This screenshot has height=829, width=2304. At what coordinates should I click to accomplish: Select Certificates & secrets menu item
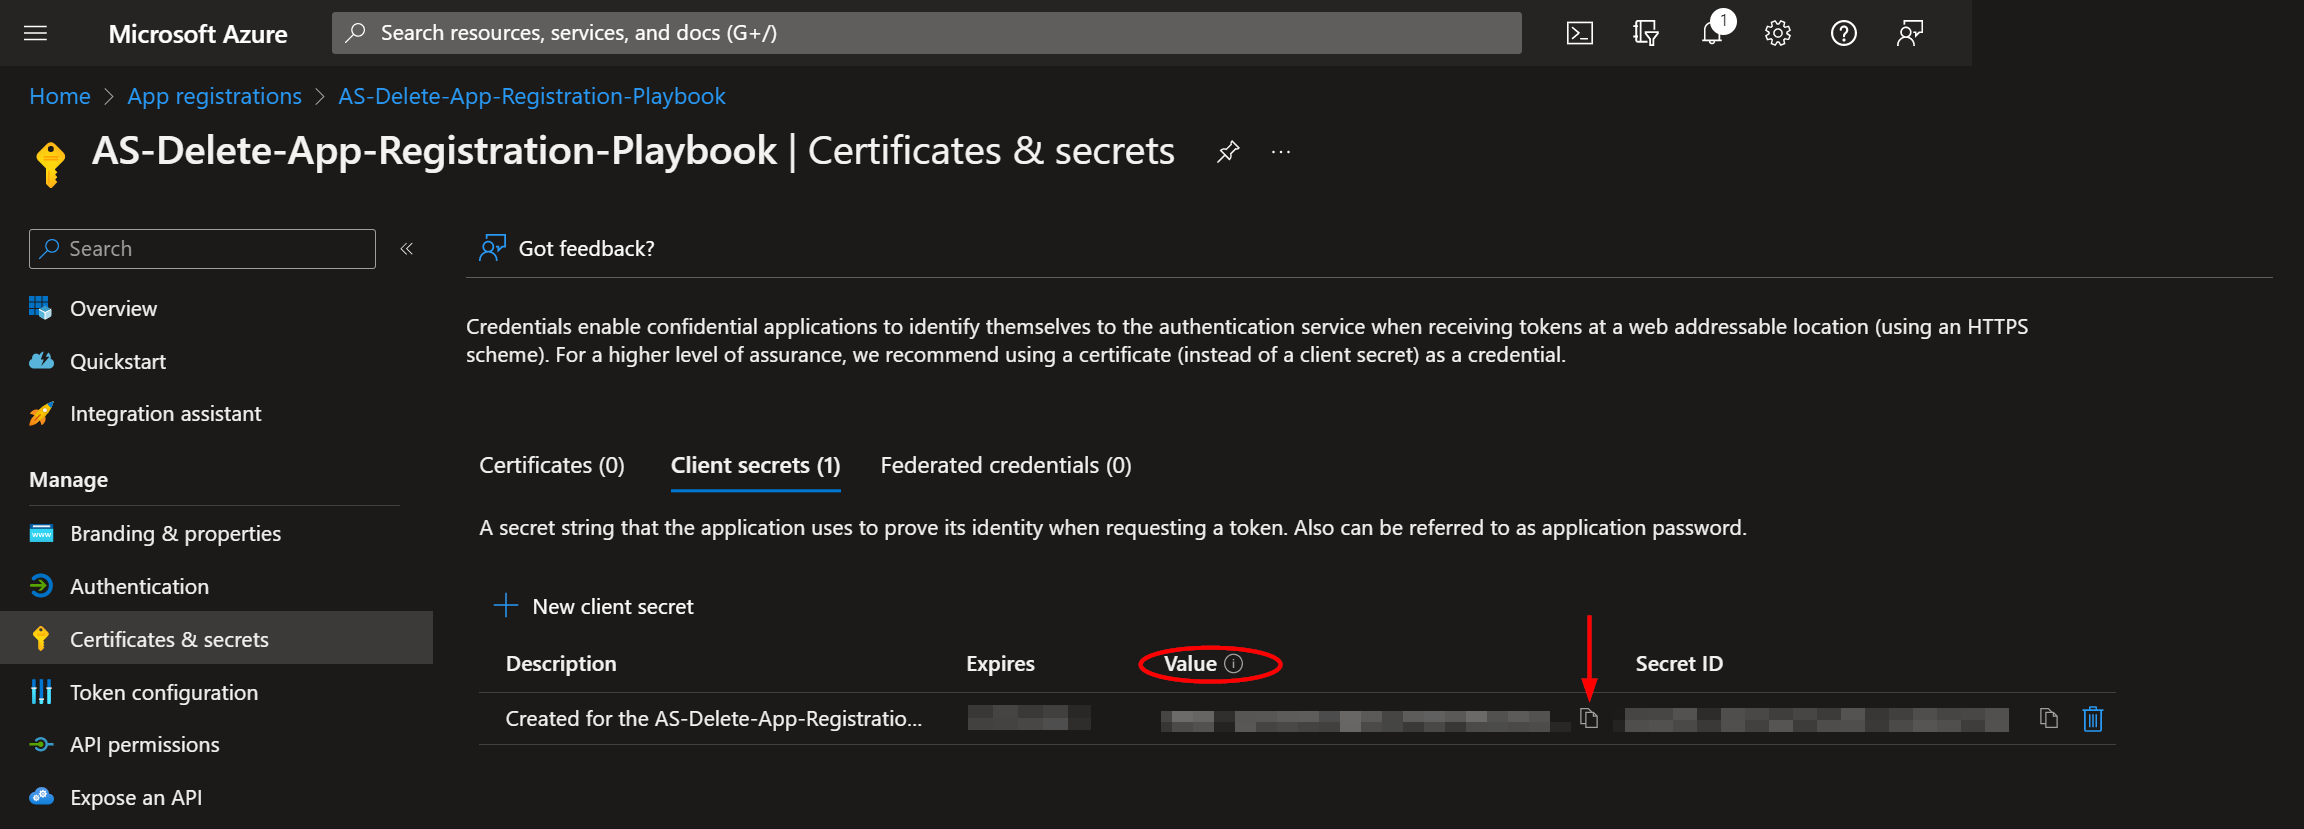216,638
